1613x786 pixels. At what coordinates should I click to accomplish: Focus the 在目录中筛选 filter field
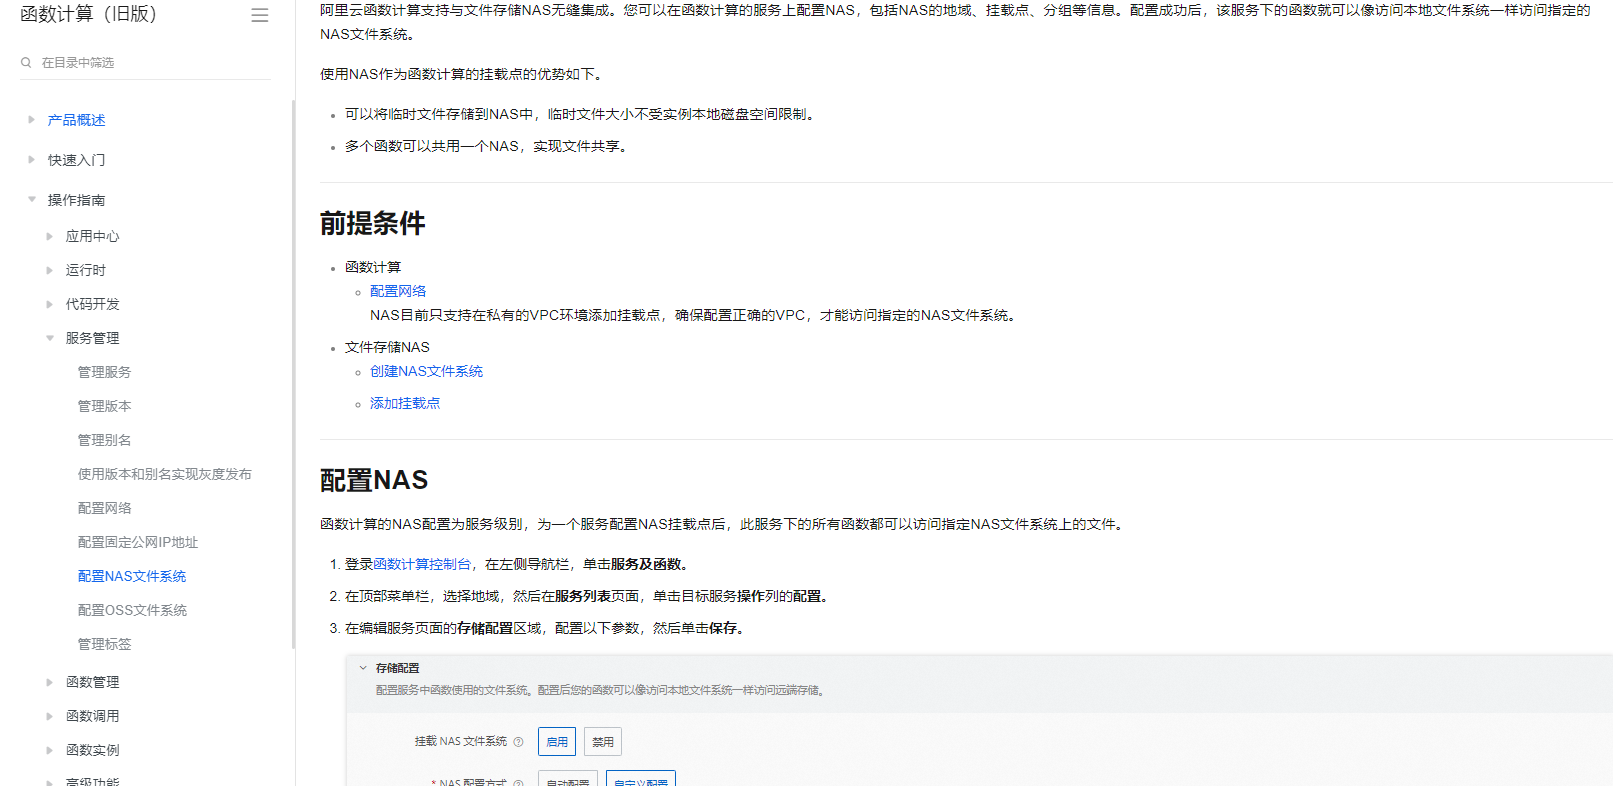click(x=145, y=62)
